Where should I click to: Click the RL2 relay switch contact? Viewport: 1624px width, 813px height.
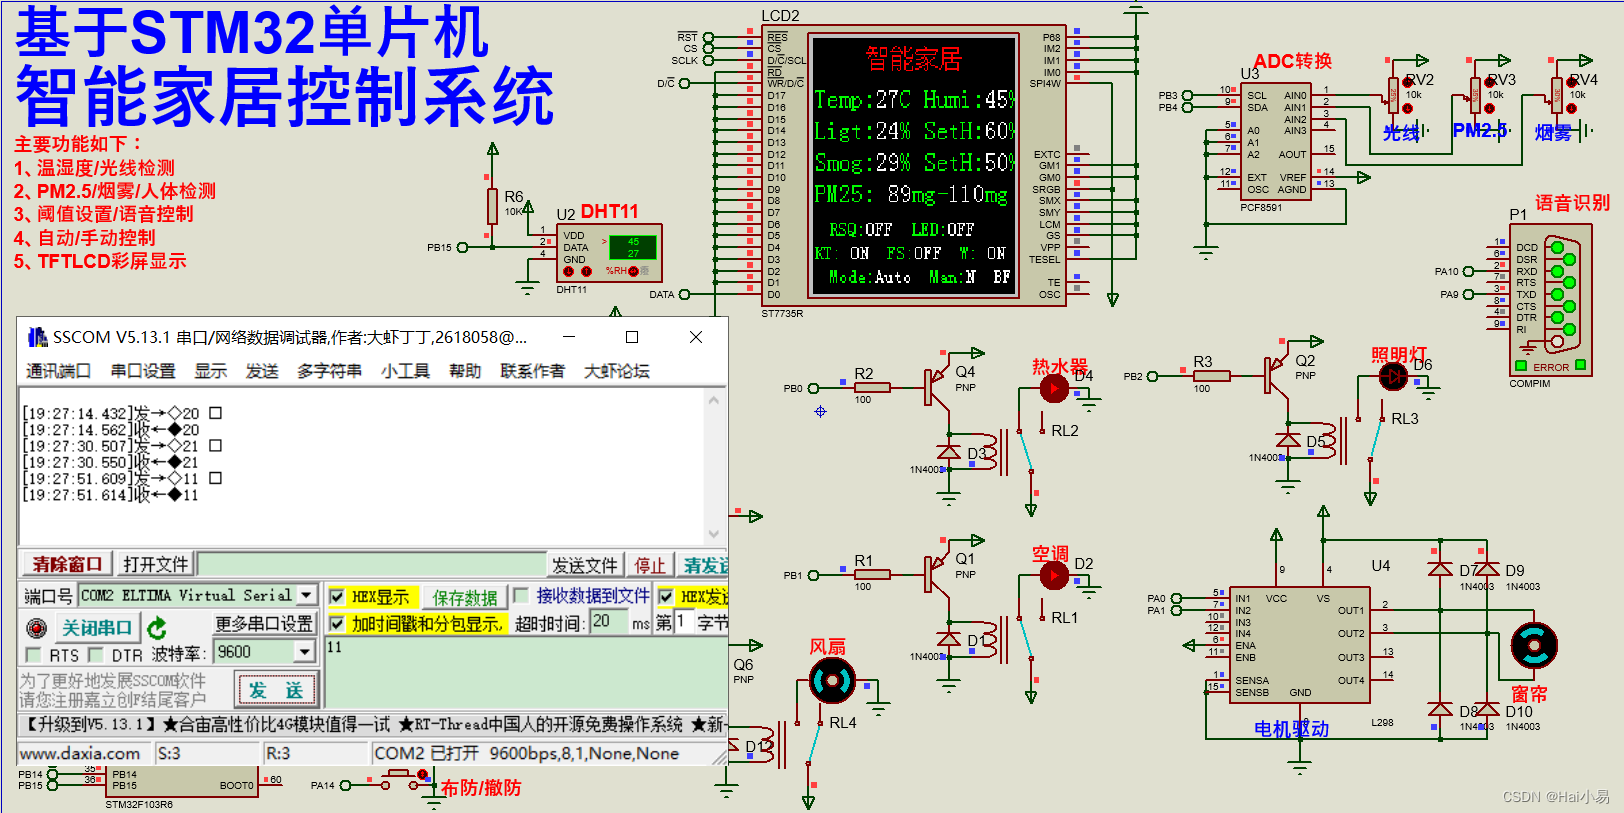[1027, 452]
